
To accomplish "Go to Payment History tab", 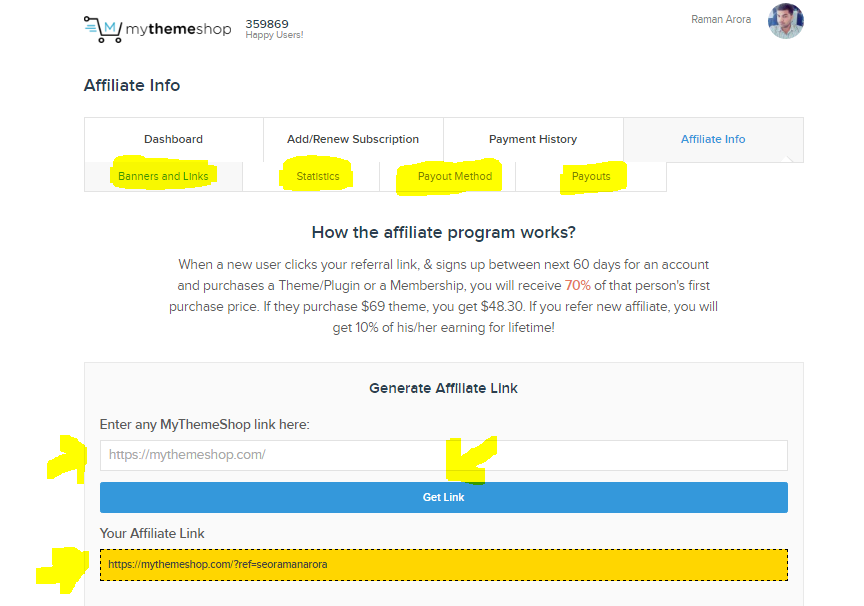I will tap(533, 139).
